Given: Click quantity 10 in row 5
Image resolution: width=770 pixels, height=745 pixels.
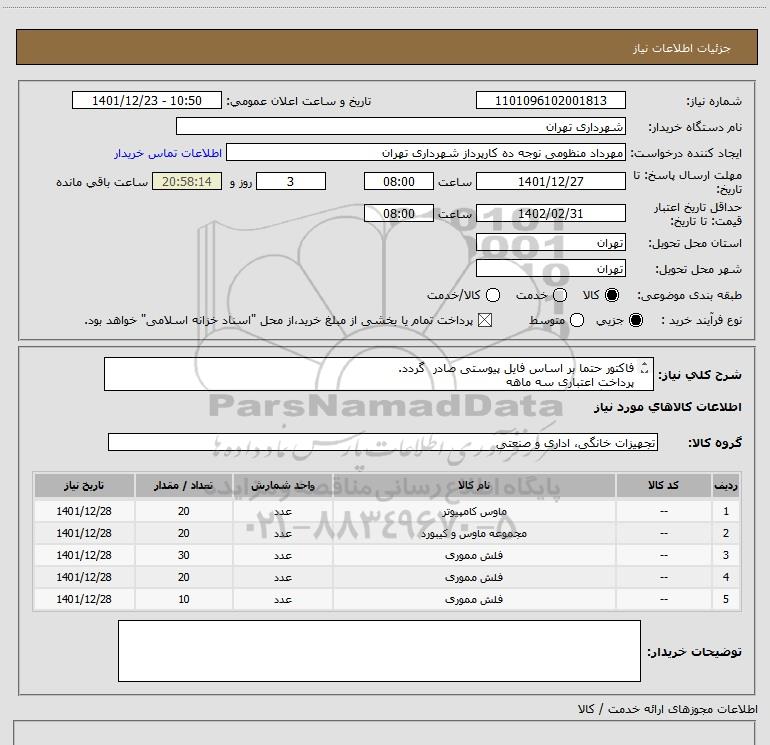Looking at the screenshot, I should click(x=184, y=600).
